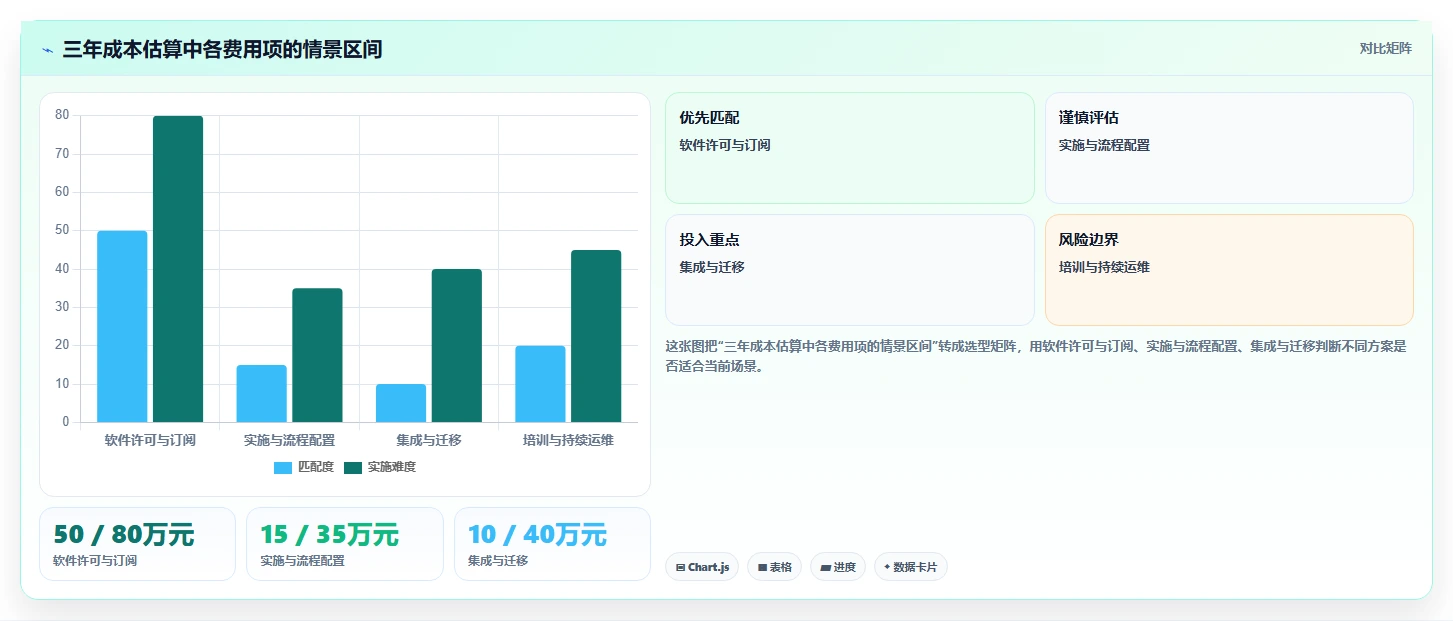
Task: Open the 投入重点 matrix card
Action: pyautogui.click(x=850, y=270)
